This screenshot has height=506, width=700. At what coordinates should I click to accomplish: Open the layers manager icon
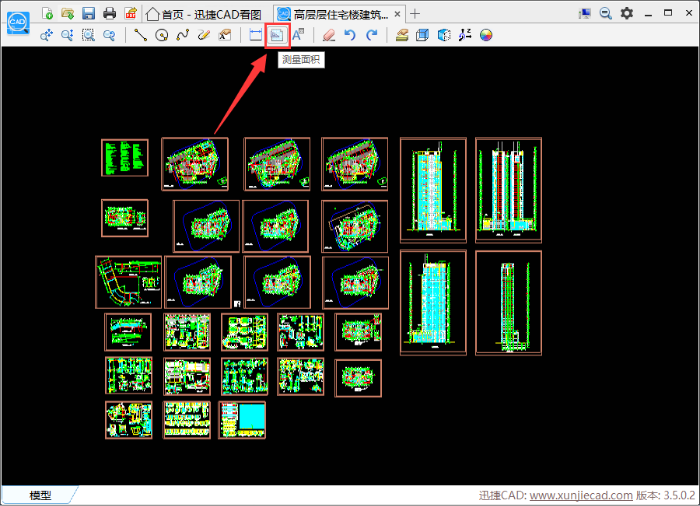401,35
